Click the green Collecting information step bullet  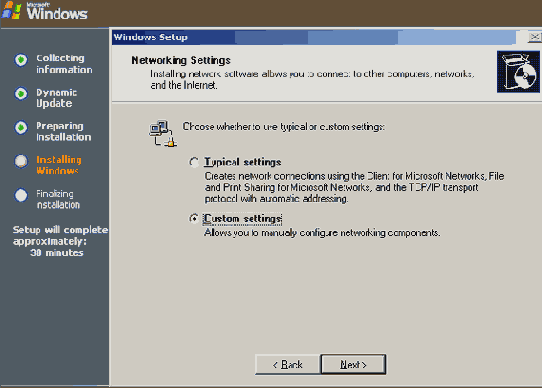tap(21, 60)
